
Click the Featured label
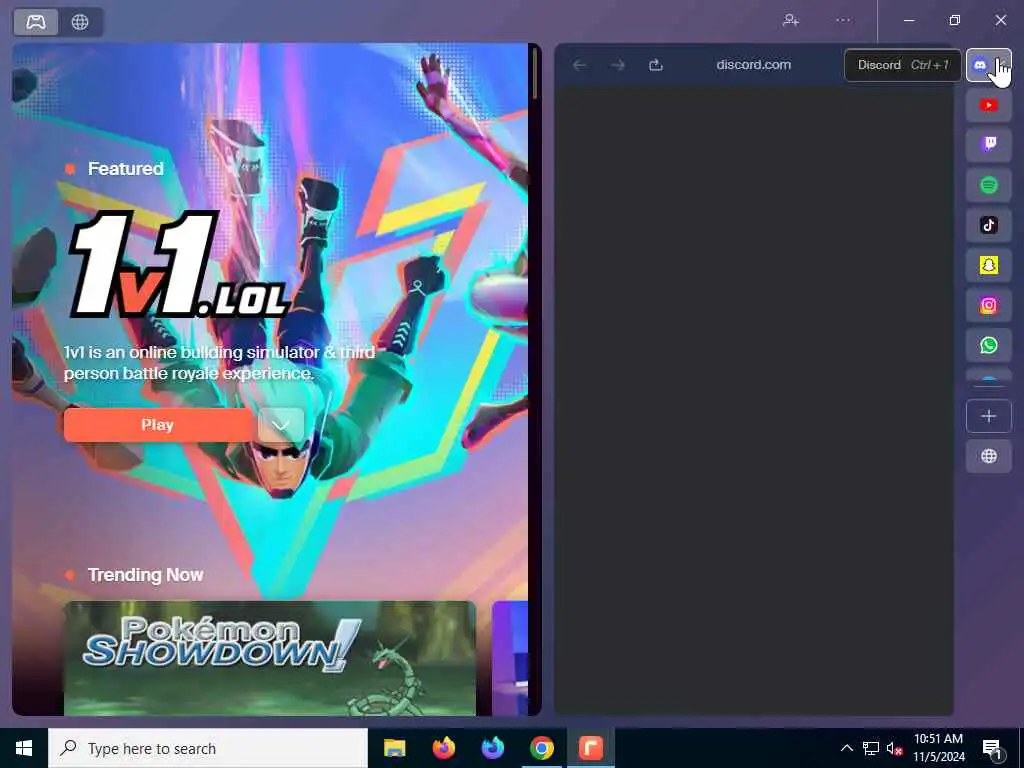pos(125,168)
